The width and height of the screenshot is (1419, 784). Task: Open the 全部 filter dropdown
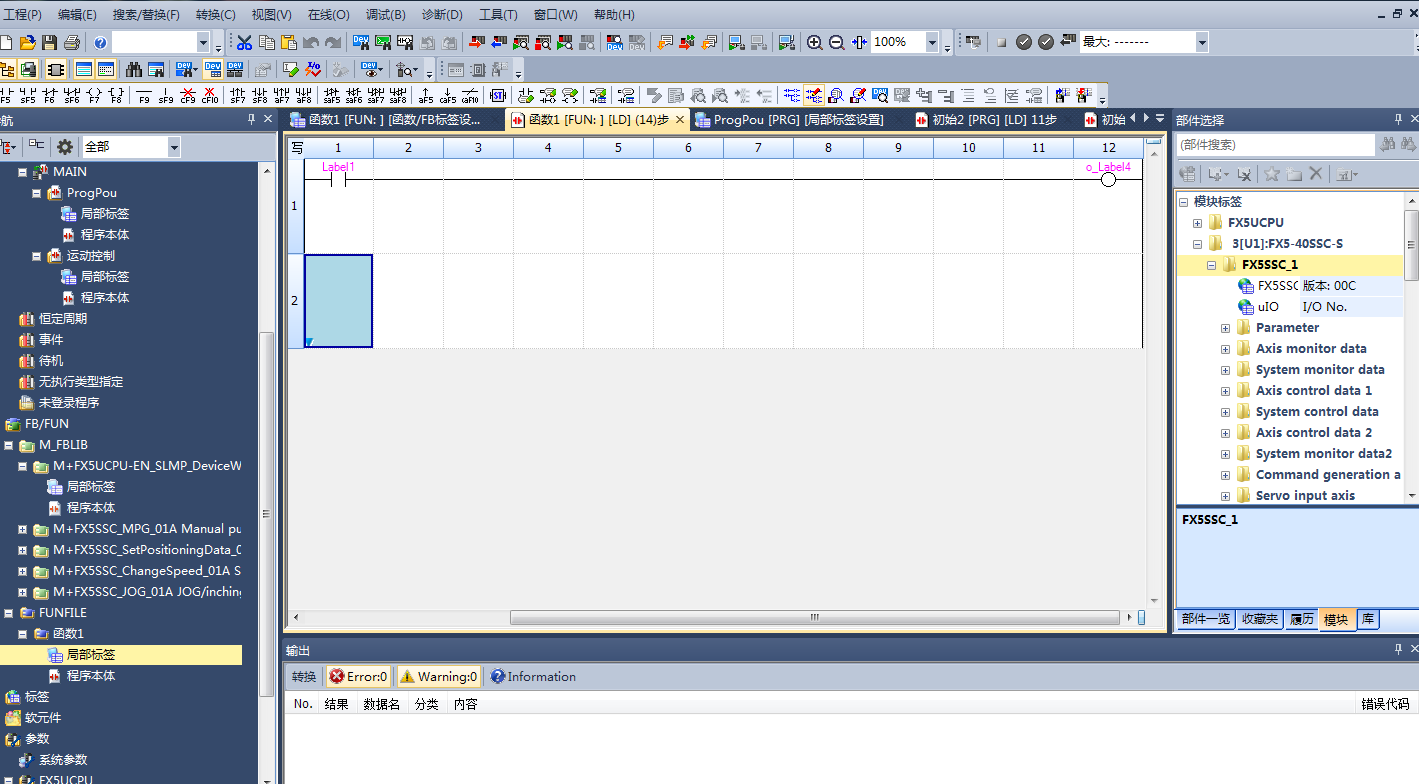click(x=174, y=147)
